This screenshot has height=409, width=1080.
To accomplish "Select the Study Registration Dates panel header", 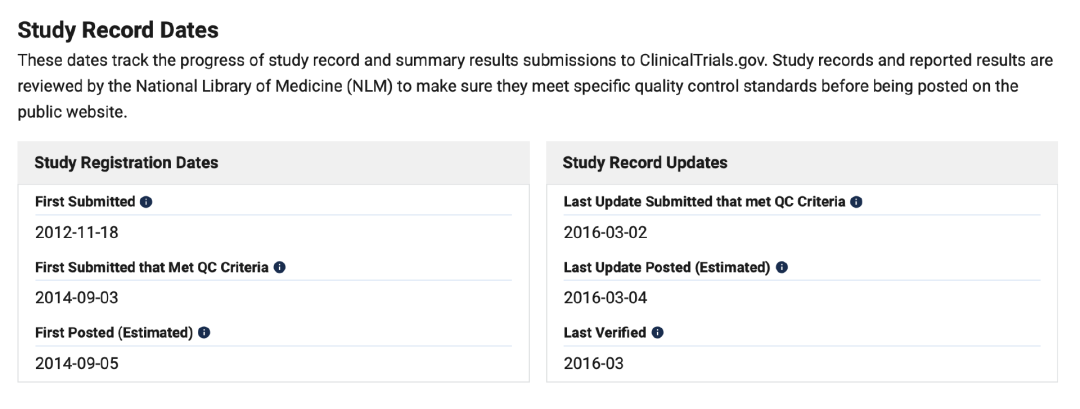I will tap(126, 162).
